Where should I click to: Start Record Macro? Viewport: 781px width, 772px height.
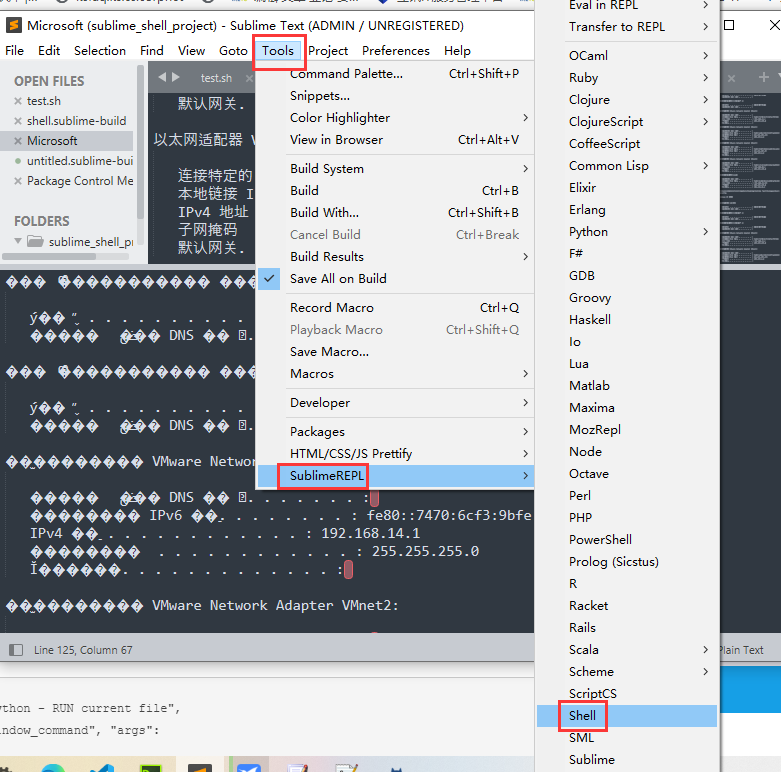tap(395, 308)
